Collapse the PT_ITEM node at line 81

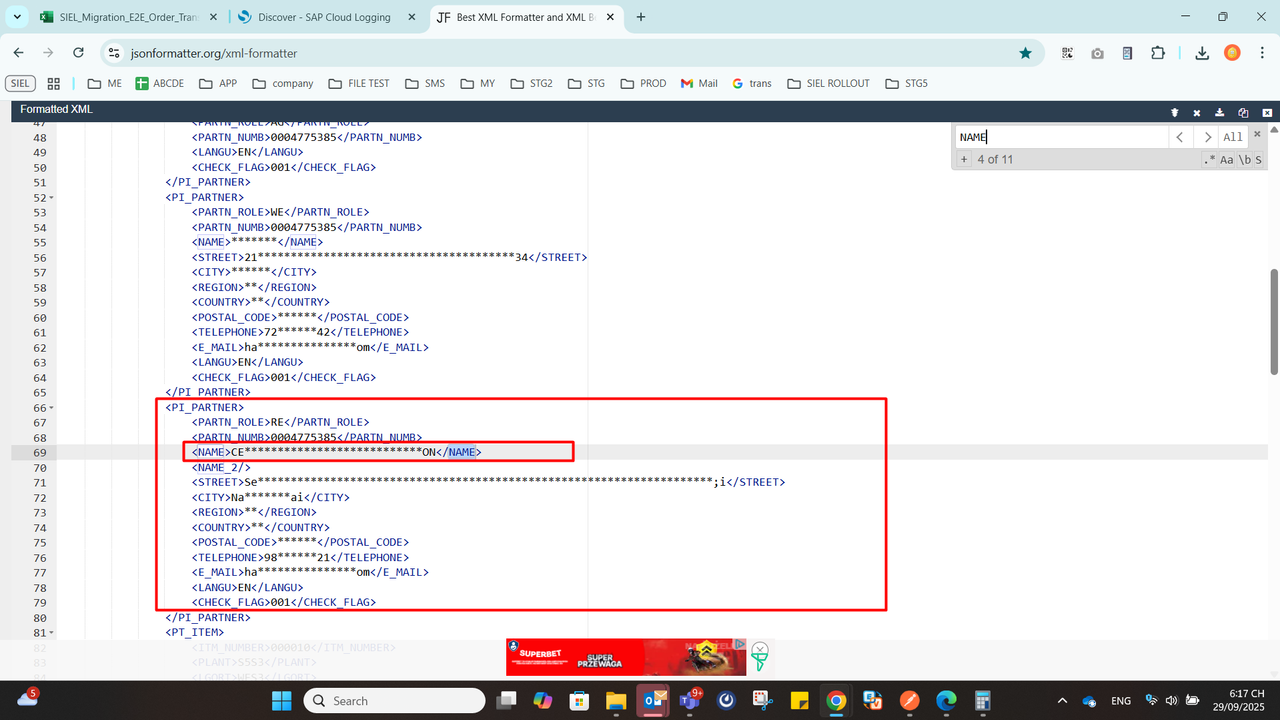[50, 633]
